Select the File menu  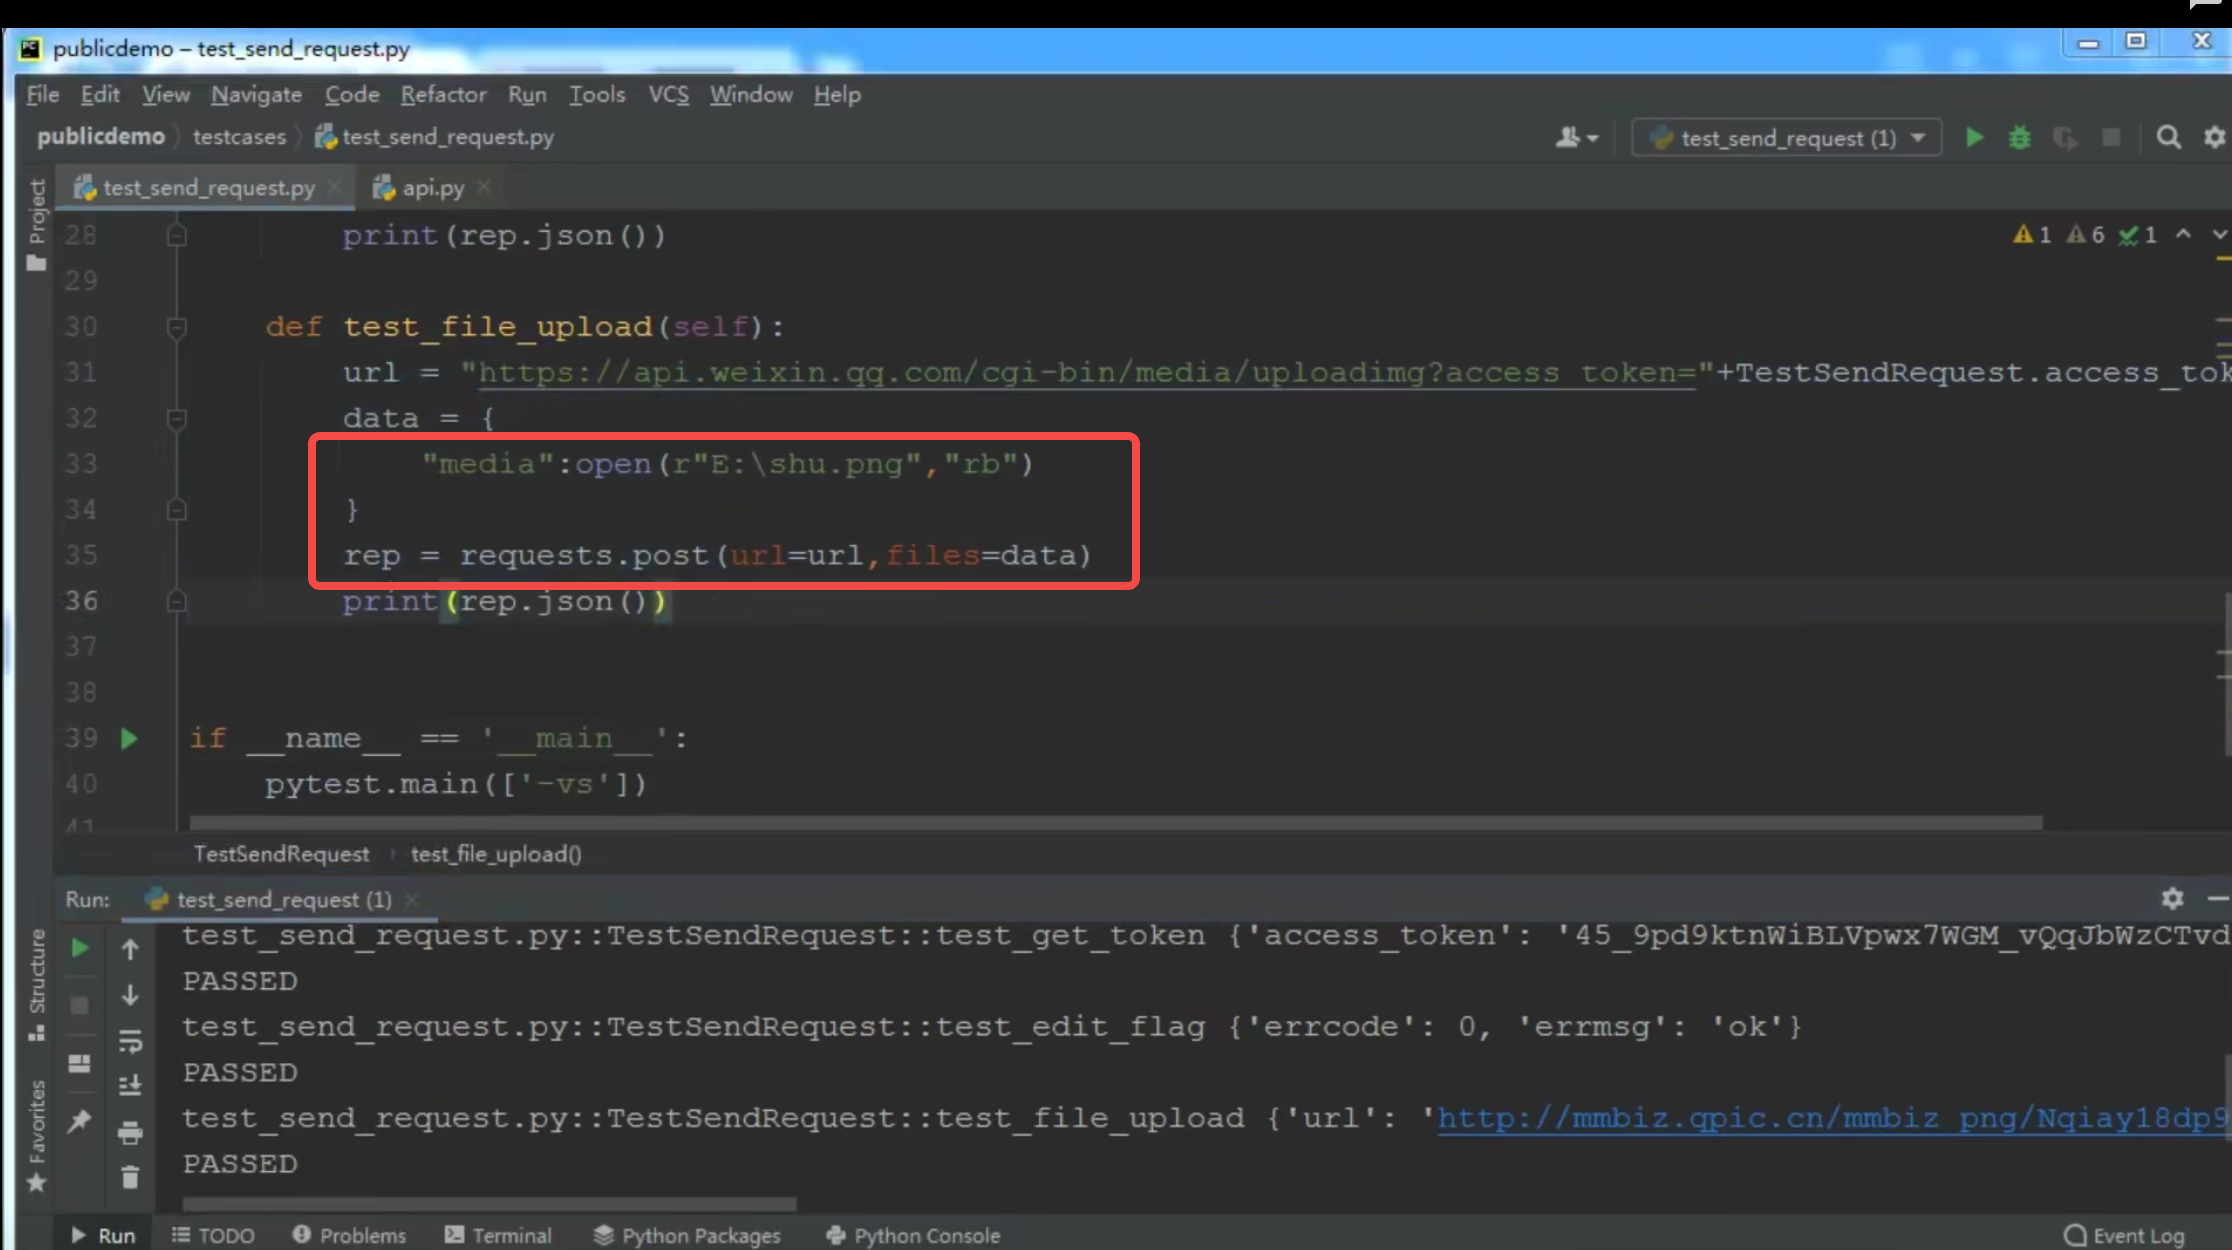tap(43, 94)
